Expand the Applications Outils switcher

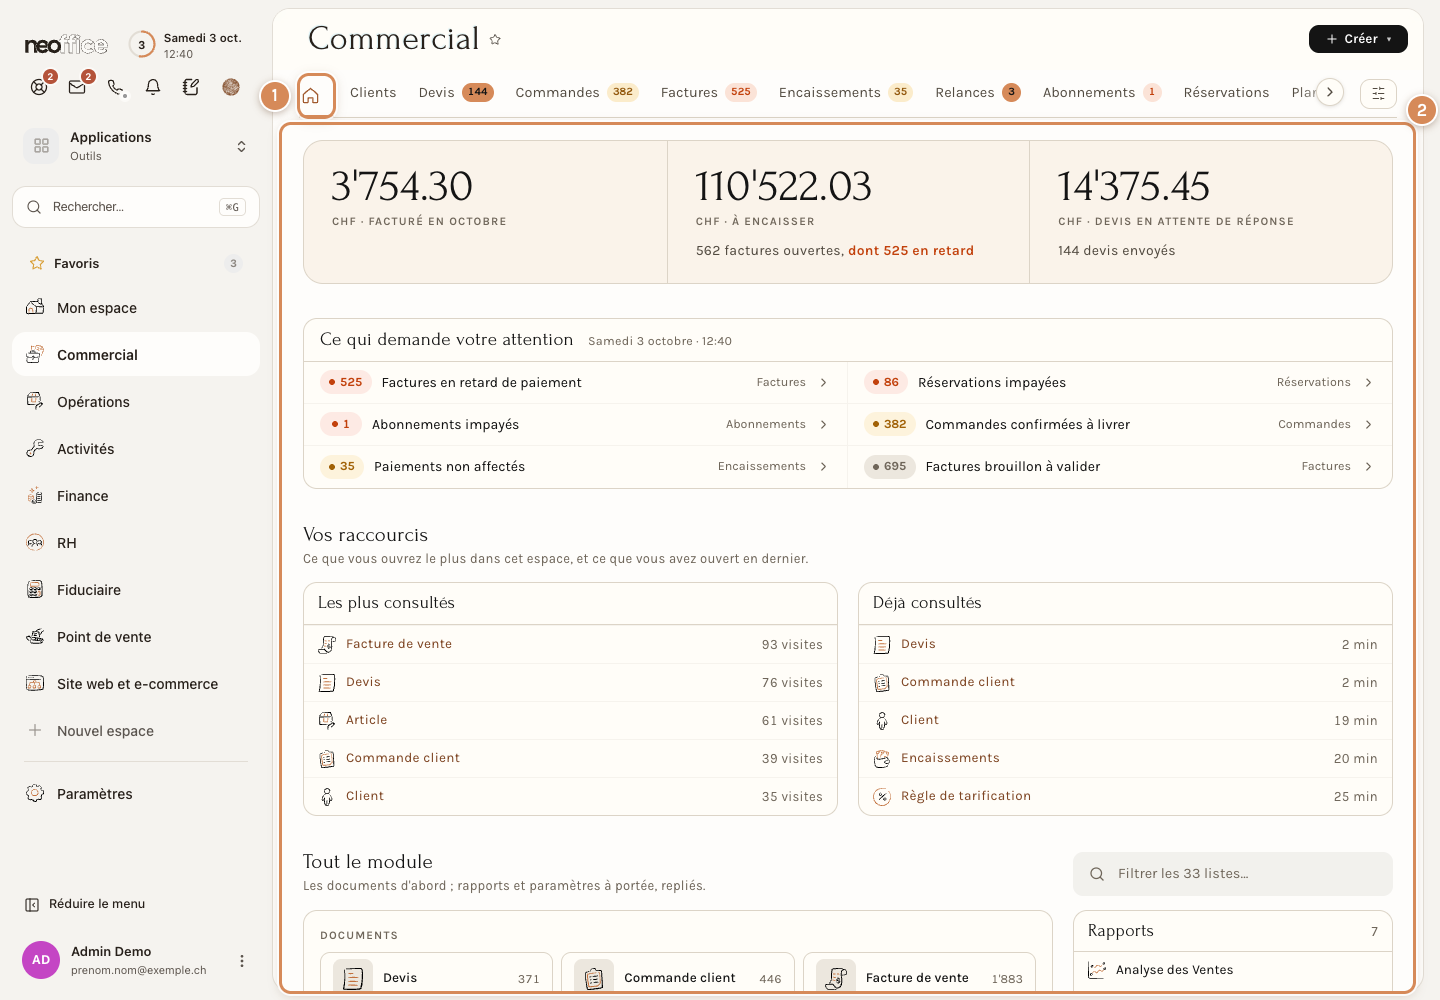[x=136, y=146]
